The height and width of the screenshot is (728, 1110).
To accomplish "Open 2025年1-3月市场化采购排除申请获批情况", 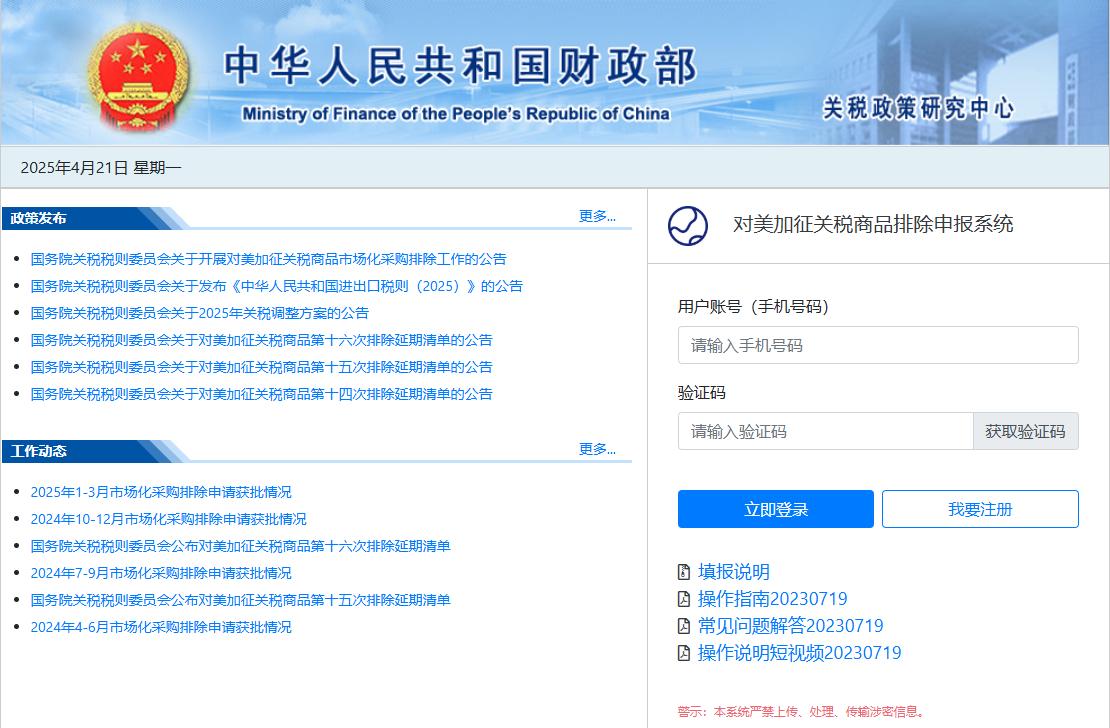I will tap(161, 492).
